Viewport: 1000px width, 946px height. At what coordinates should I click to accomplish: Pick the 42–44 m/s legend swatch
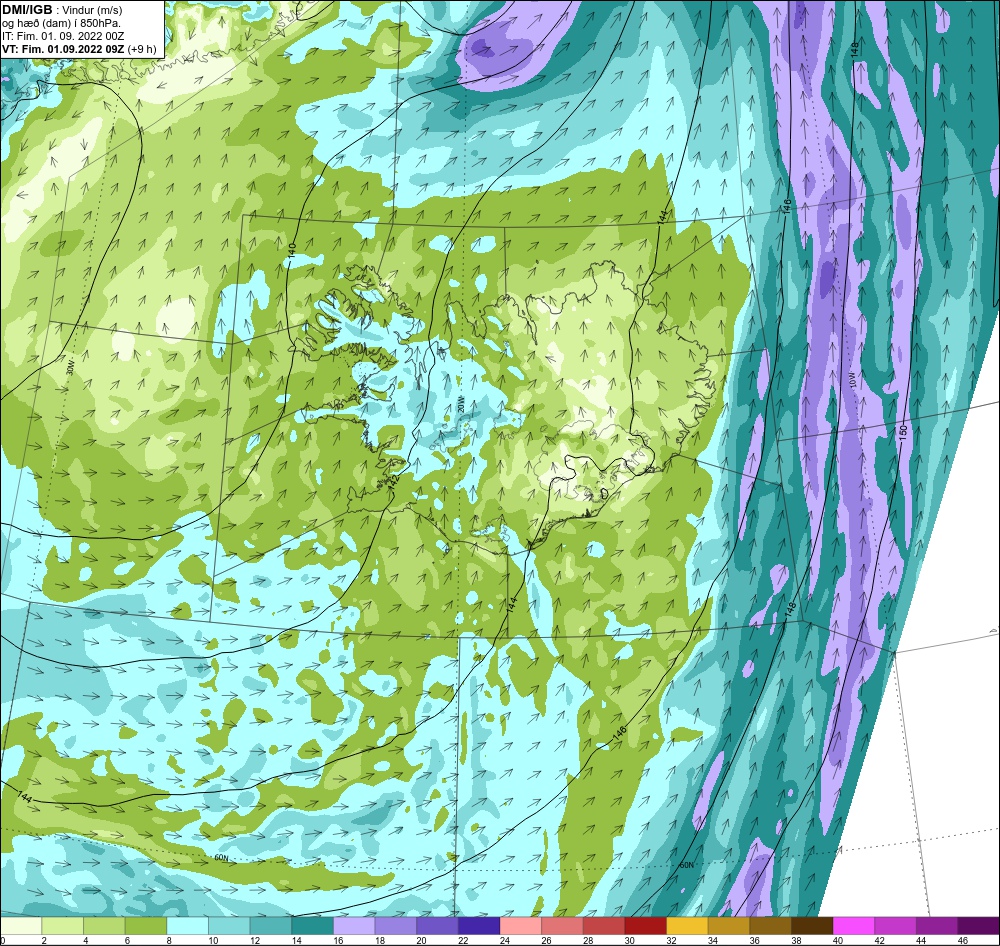point(896,926)
